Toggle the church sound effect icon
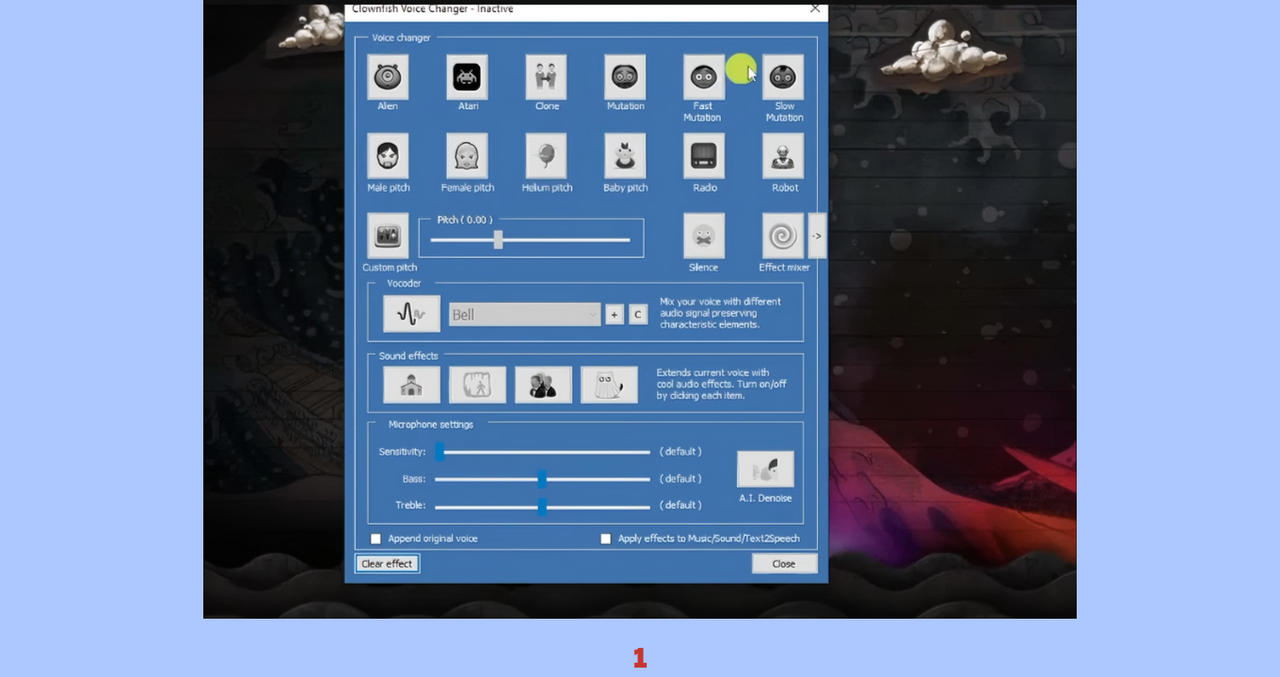The width and height of the screenshot is (1280, 677). click(411, 385)
